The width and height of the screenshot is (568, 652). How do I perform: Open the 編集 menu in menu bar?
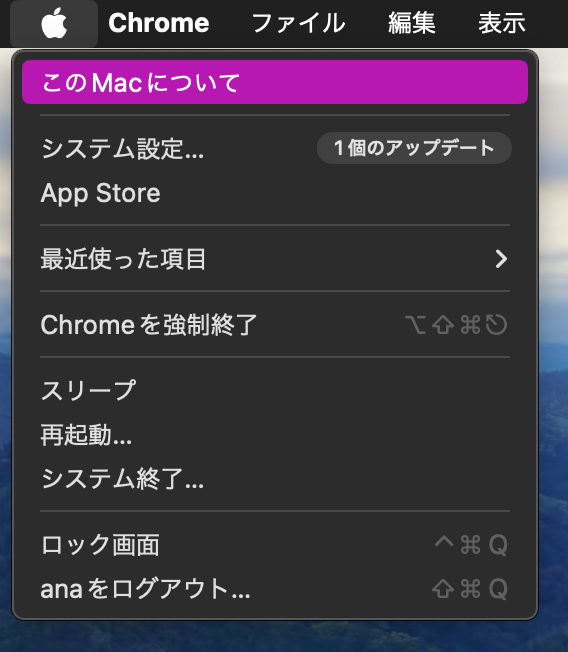coord(412,23)
